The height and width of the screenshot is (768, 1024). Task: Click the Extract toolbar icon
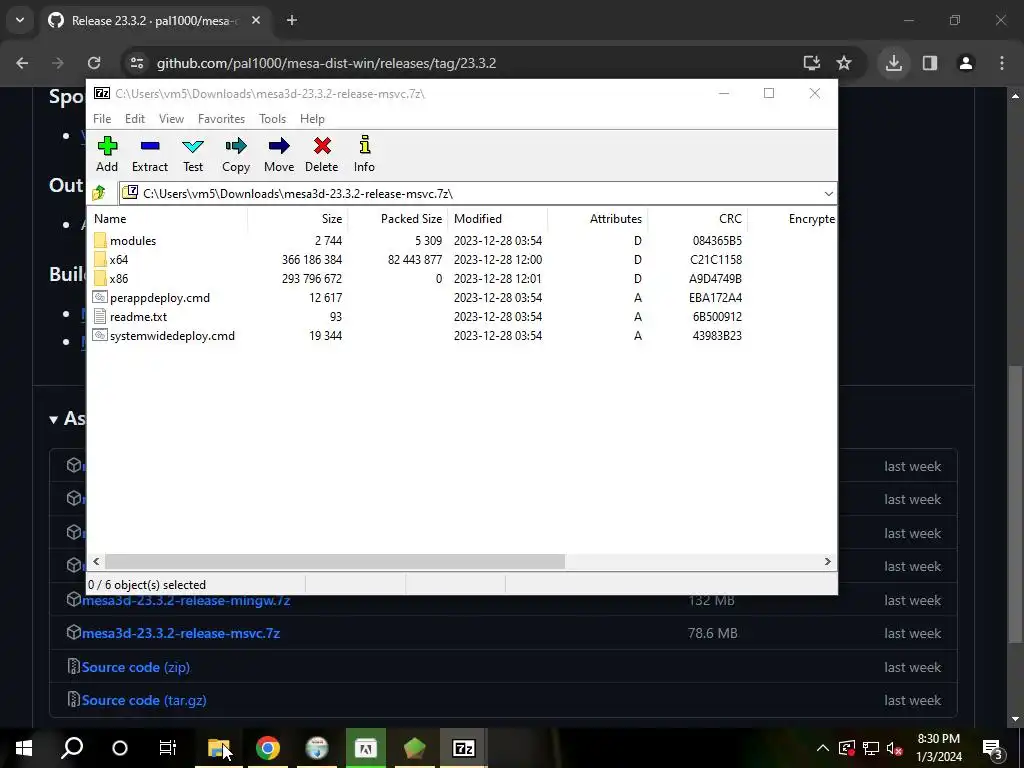[150, 146]
